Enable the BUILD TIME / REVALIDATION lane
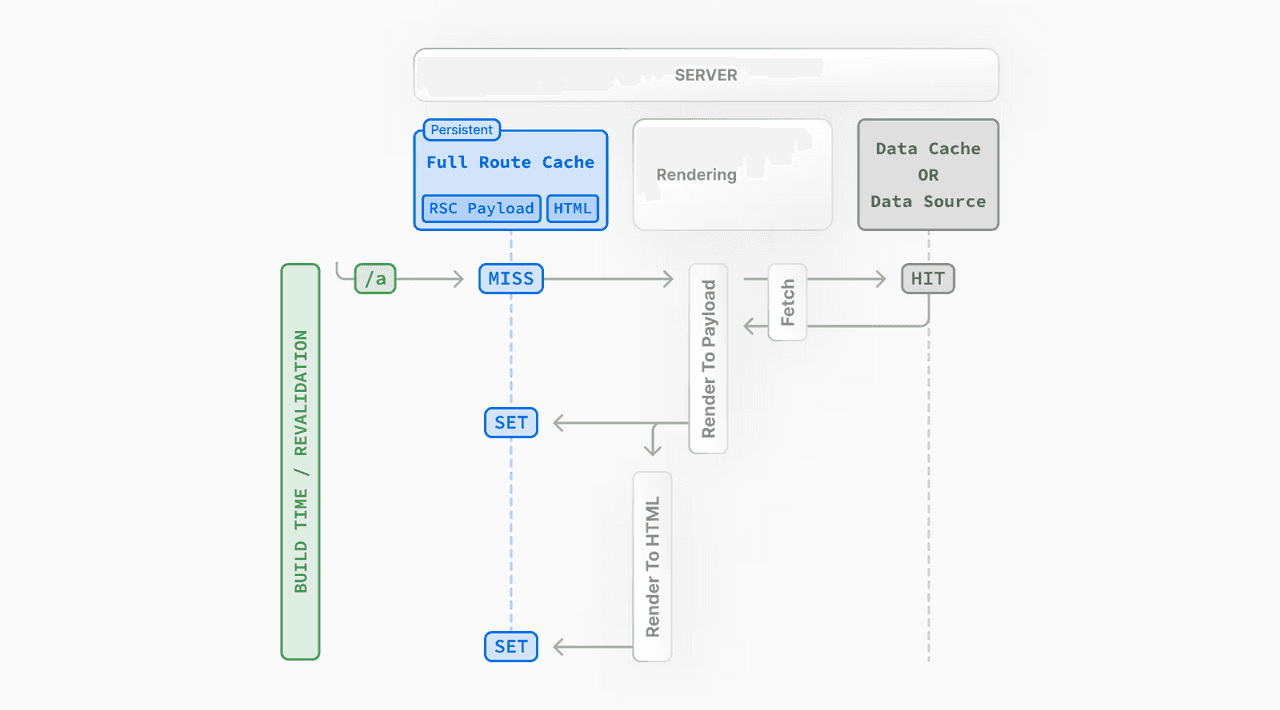This screenshot has height=710, width=1280. (300, 461)
